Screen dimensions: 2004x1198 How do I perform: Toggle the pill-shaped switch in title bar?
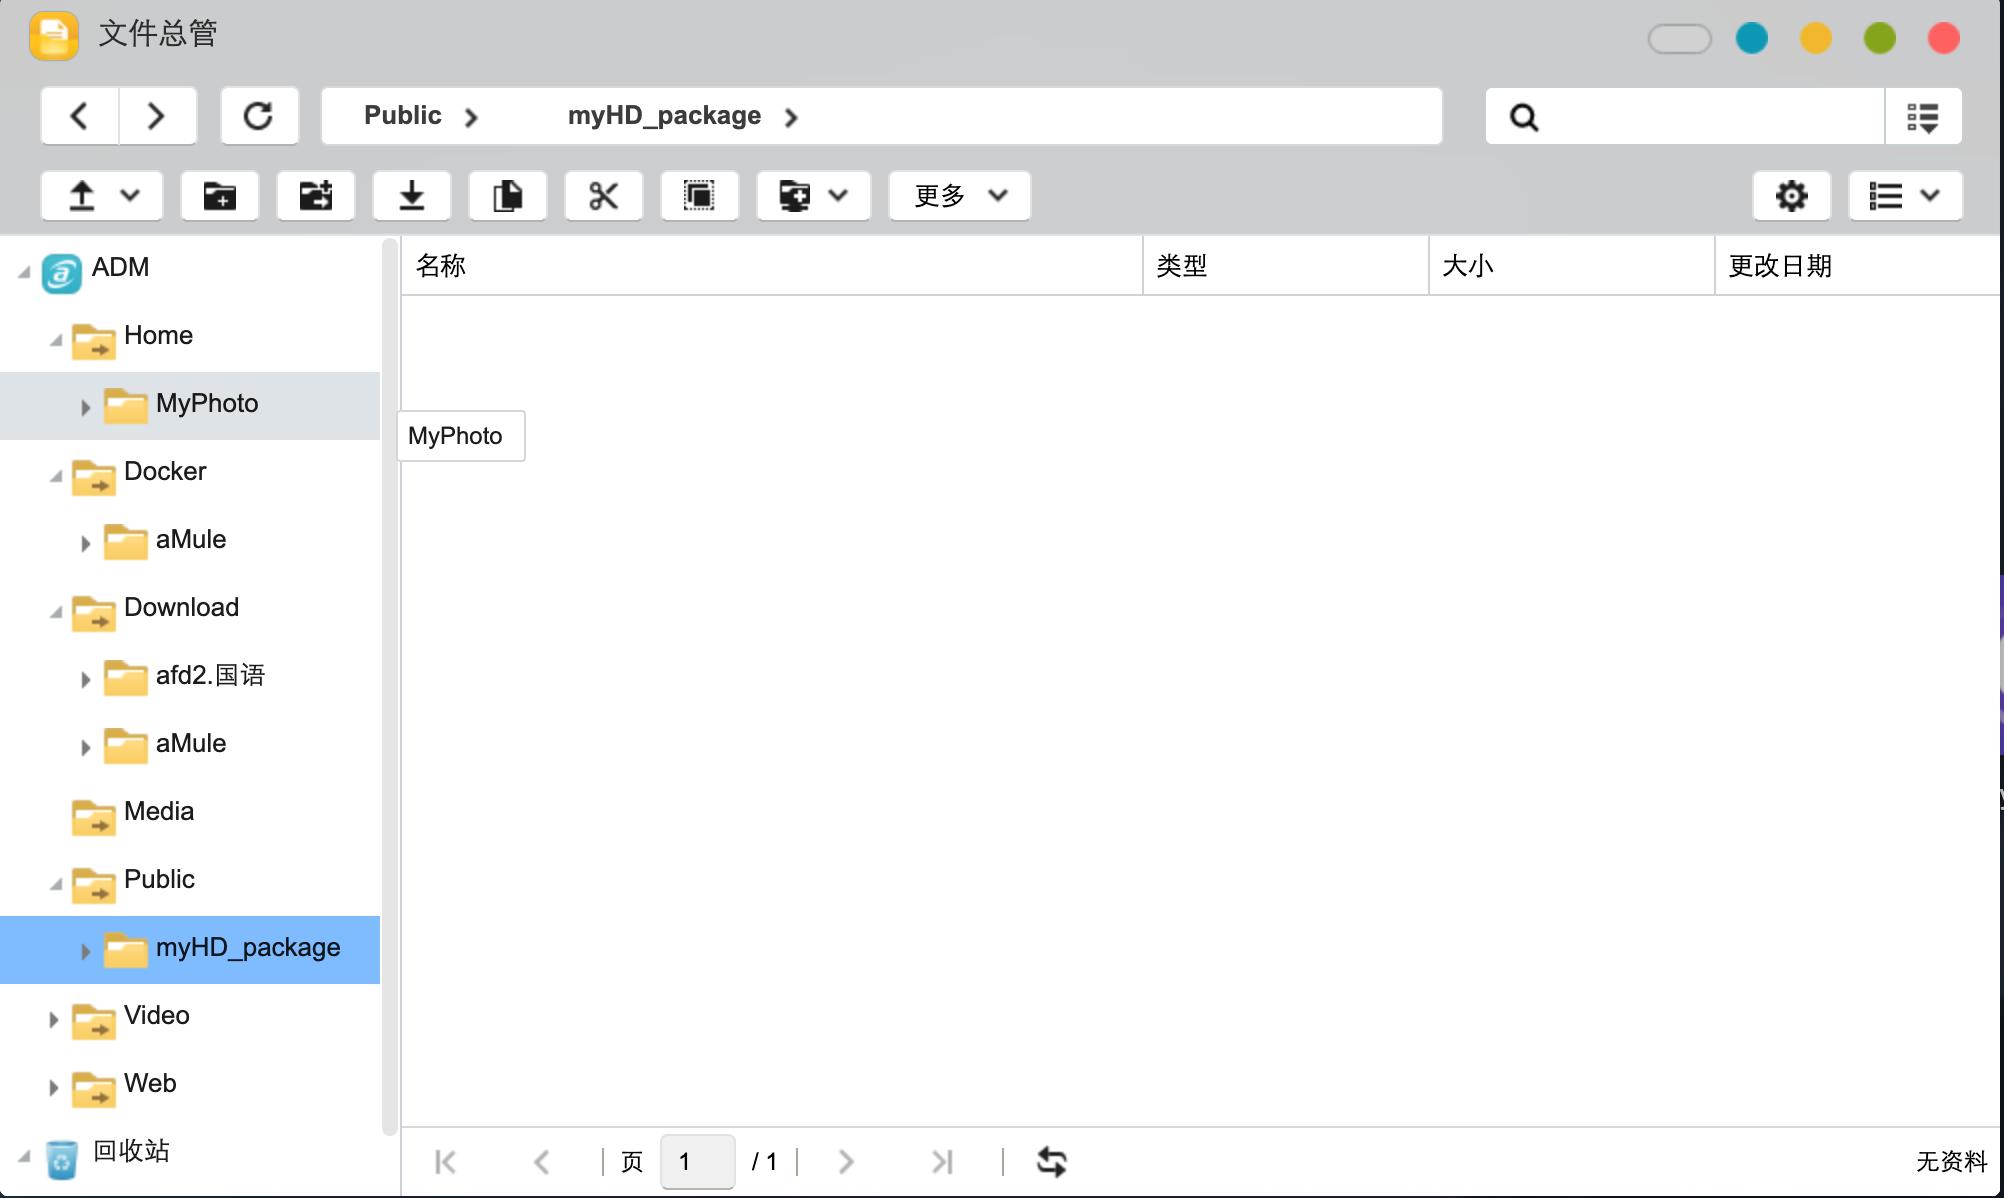coord(1679,39)
